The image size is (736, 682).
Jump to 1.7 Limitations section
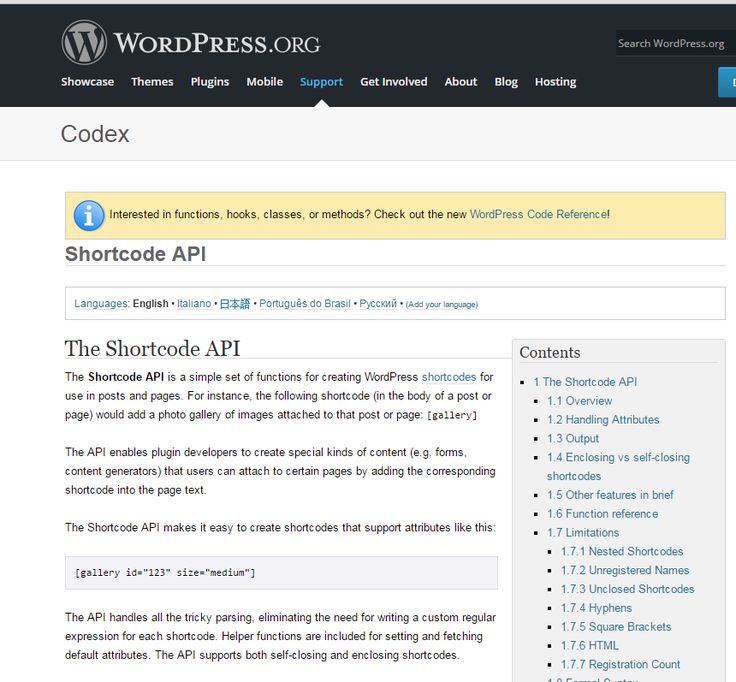coord(583,533)
